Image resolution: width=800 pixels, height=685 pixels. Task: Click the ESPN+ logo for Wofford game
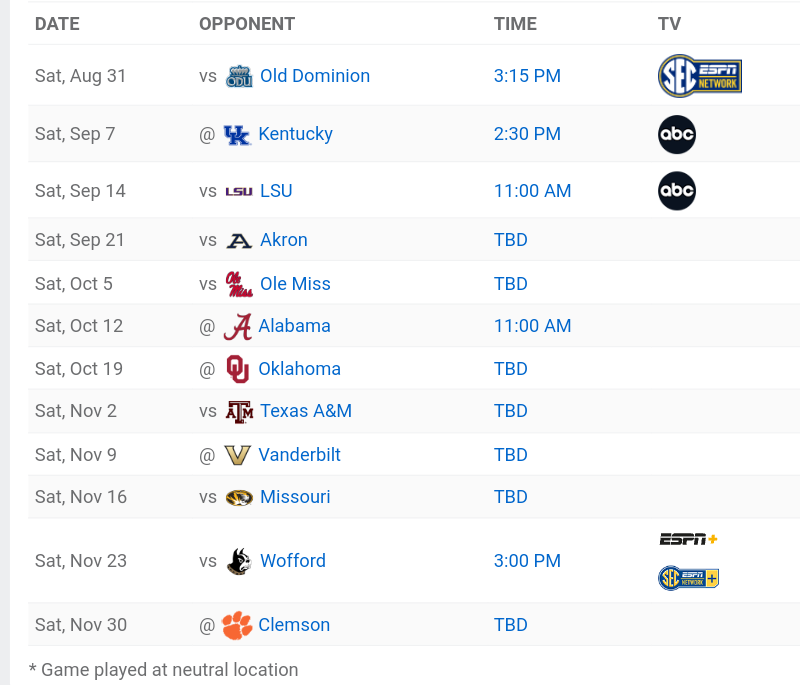[688, 539]
